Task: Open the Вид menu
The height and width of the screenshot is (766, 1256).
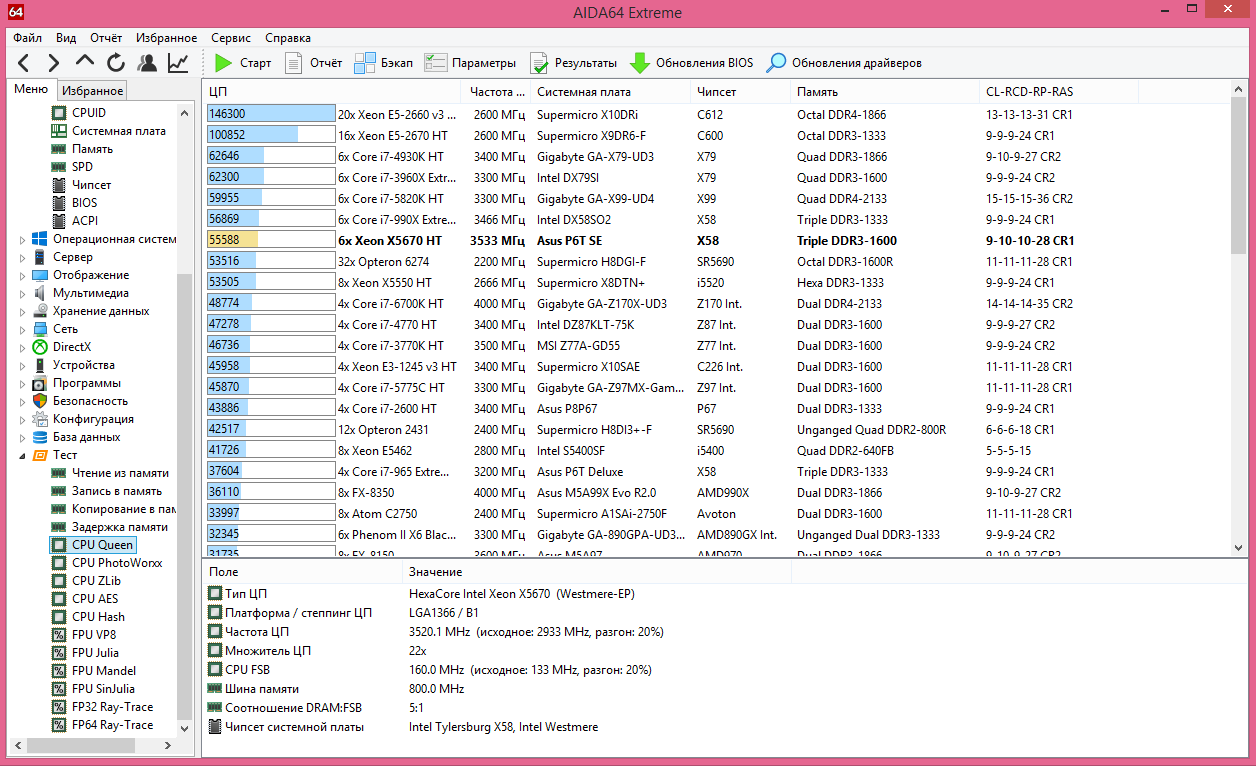Action: tap(66, 38)
